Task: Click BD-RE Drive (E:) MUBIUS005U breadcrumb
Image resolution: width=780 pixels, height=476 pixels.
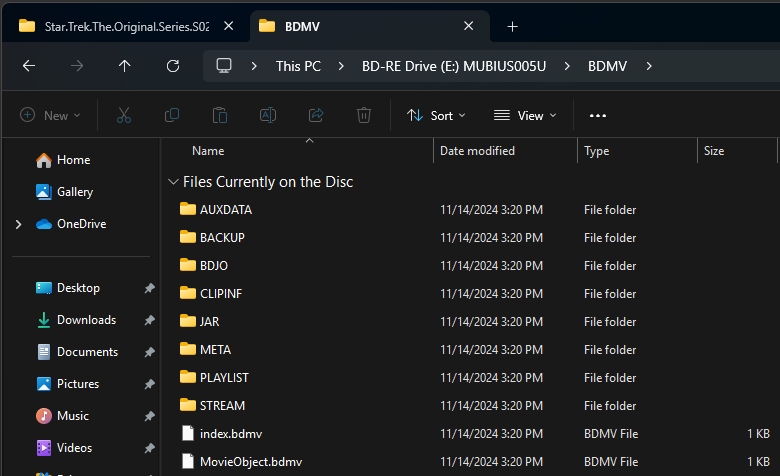Action: coord(454,66)
